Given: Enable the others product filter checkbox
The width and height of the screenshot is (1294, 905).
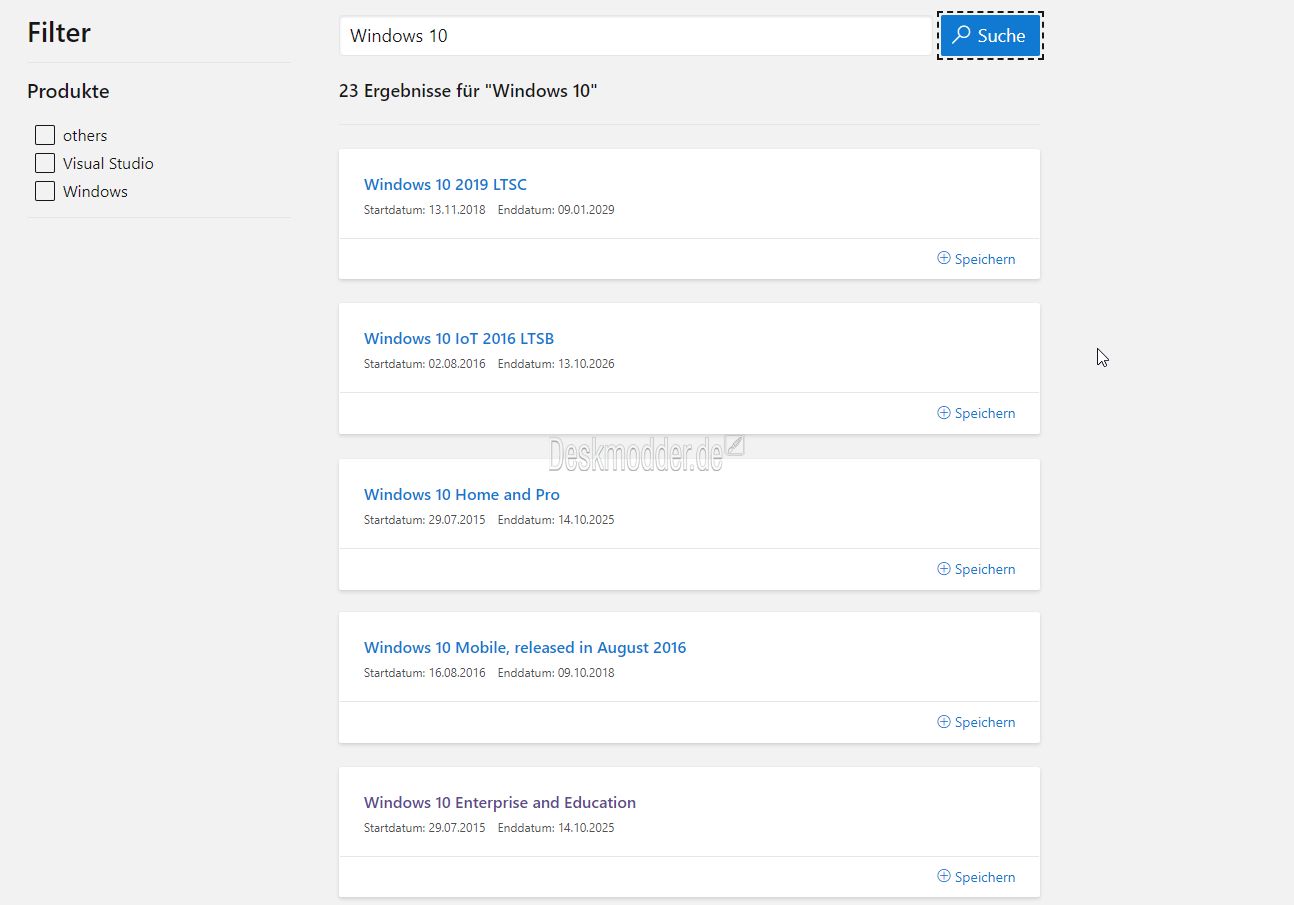Looking at the screenshot, I should pos(45,135).
